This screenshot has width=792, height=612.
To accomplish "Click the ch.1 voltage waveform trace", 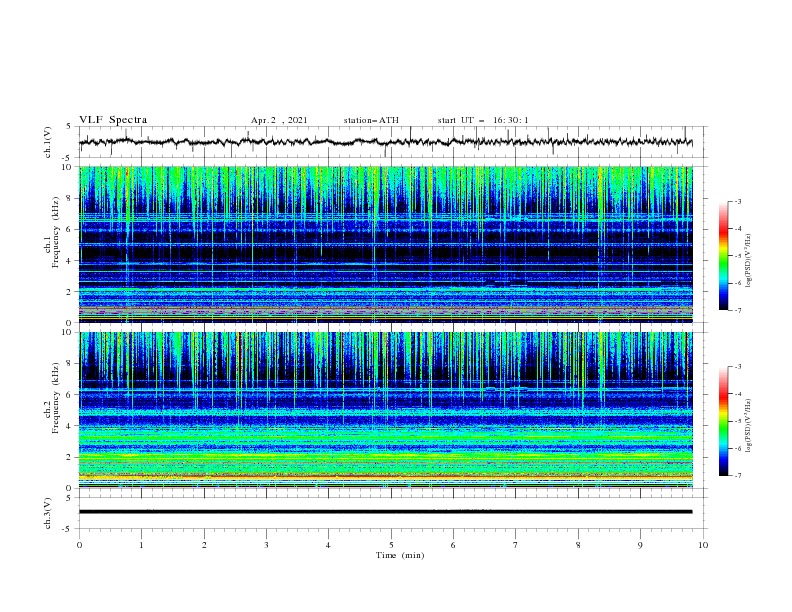I will [x=385, y=142].
